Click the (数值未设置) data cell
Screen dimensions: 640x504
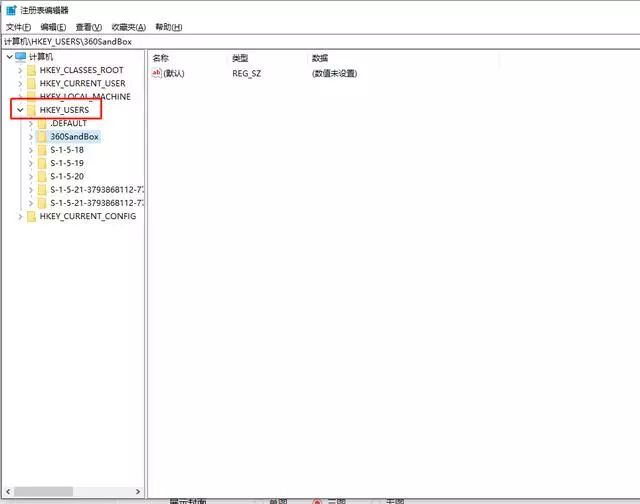335,73
